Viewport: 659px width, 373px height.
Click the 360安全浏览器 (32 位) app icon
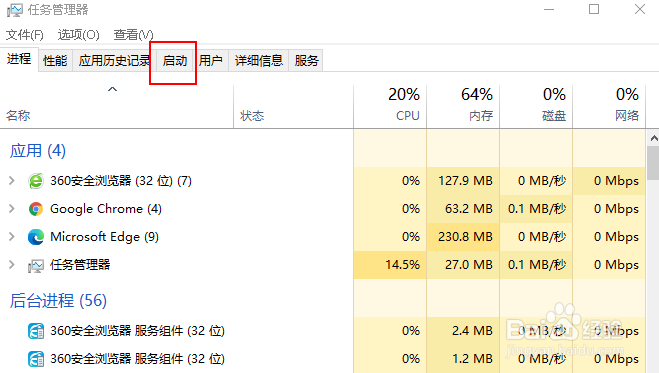[36, 181]
